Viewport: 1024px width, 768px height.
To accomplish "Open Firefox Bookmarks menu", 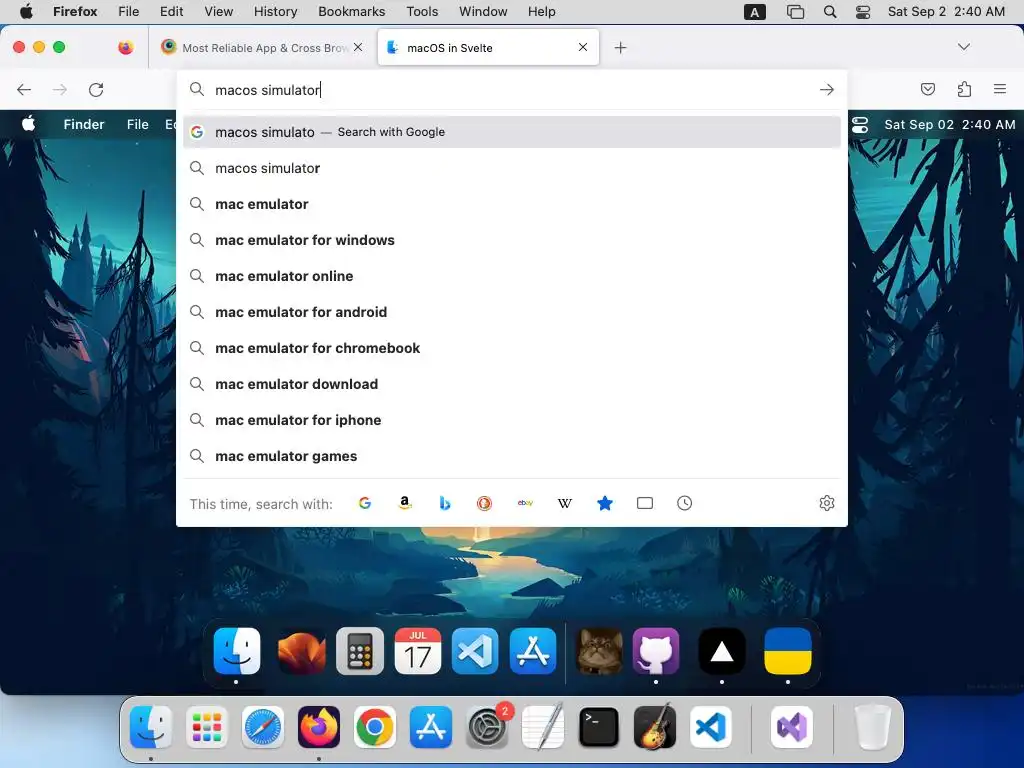I will point(351,12).
